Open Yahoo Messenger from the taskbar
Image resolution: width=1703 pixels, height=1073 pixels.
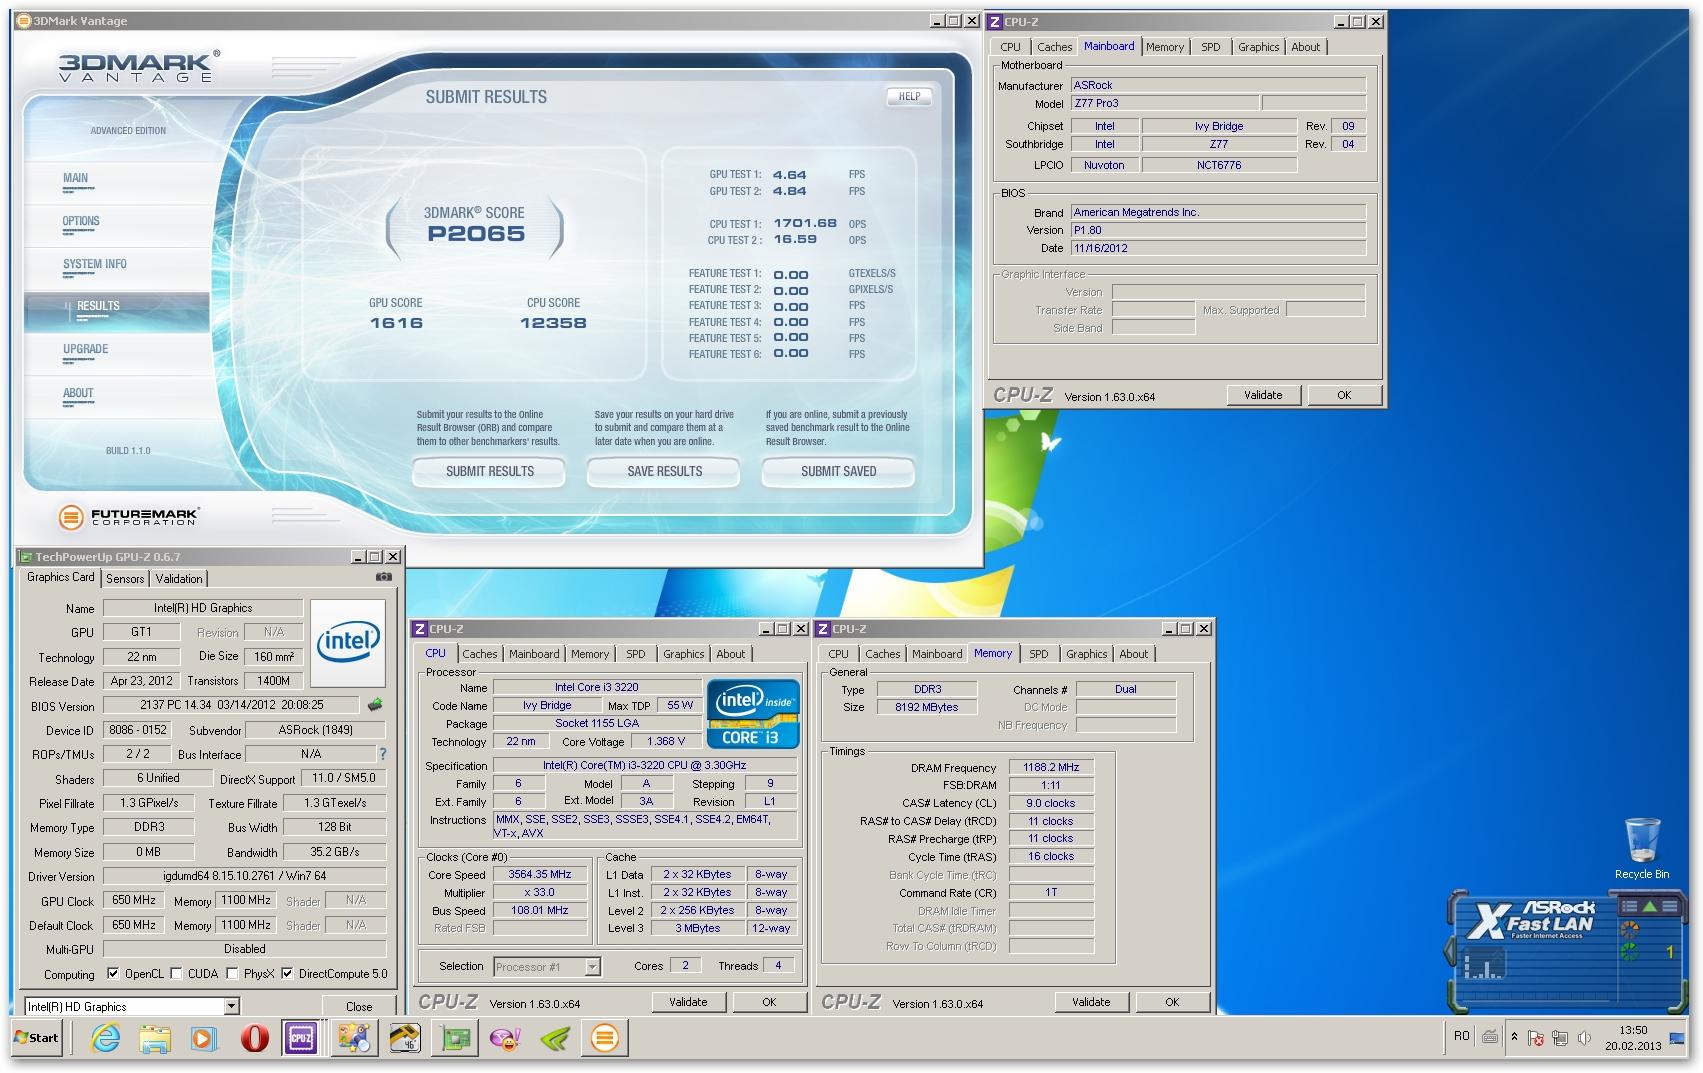click(x=505, y=1039)
